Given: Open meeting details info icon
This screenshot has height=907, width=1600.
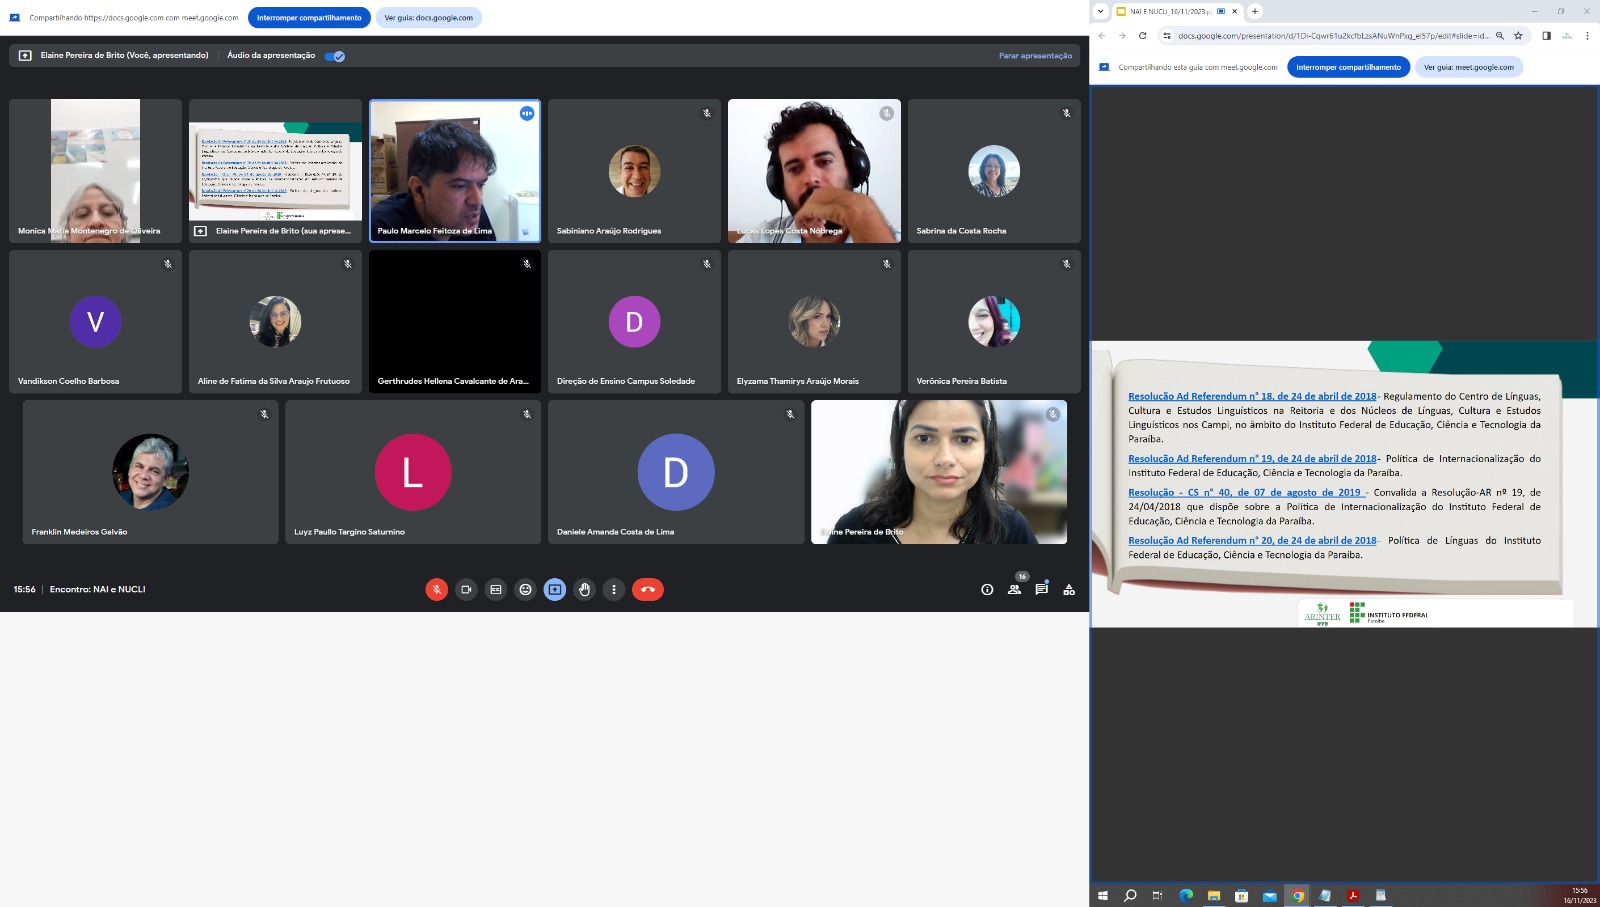Looking at the screenshot, I should click(x=987, y=590).
